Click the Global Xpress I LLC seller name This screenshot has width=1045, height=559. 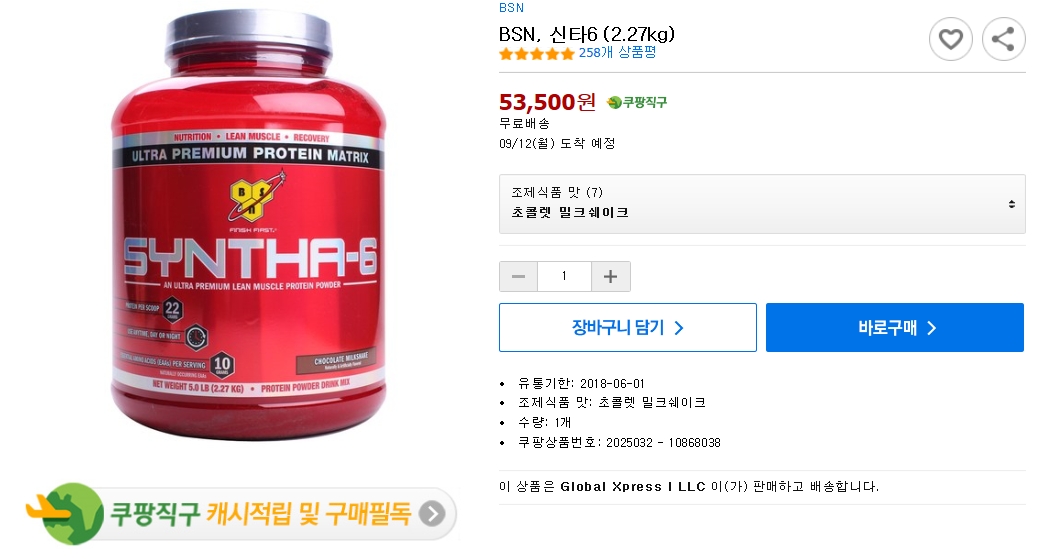pos(632,486)
